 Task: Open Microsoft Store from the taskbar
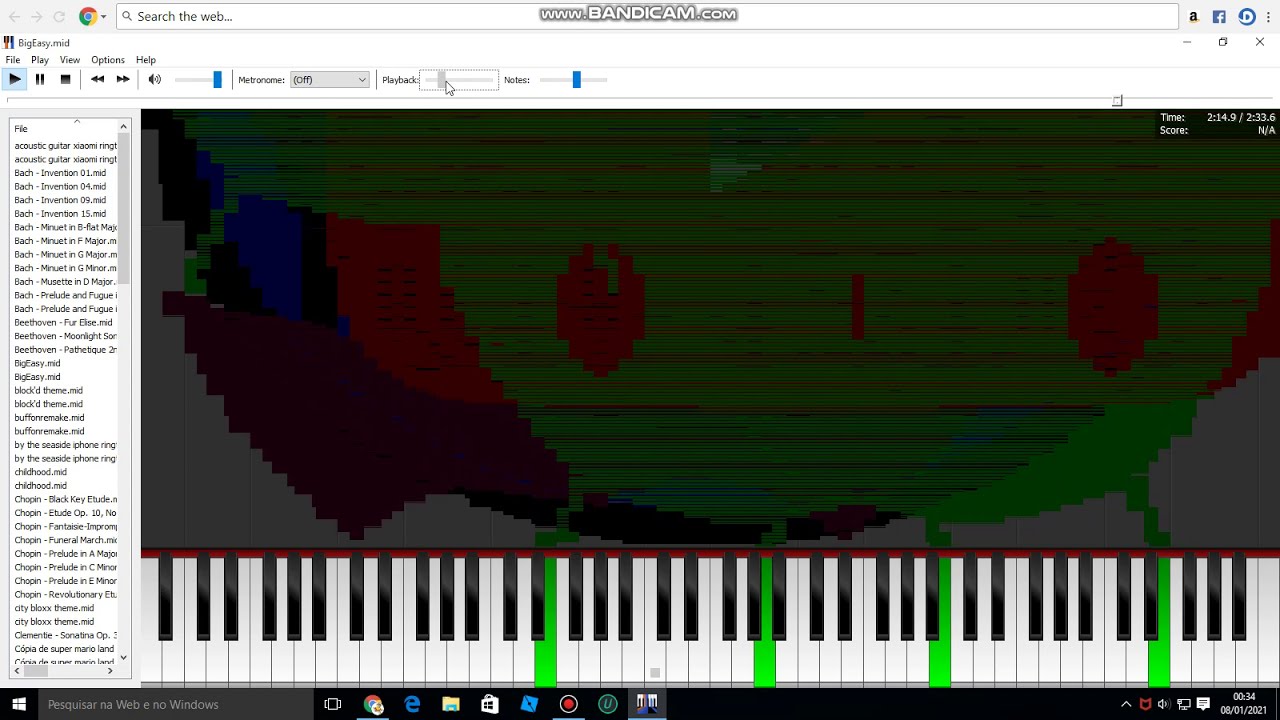click(x=490, y=704)
